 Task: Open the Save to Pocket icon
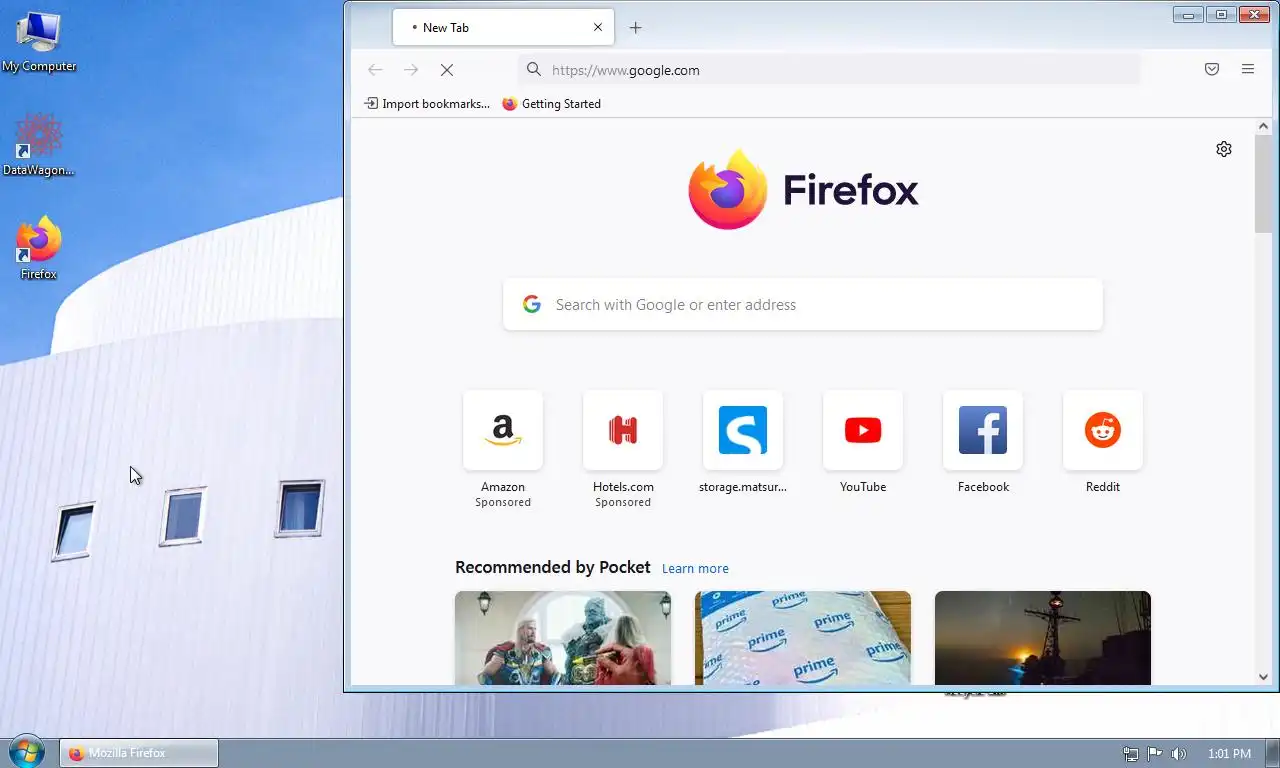pos(1212,70)
